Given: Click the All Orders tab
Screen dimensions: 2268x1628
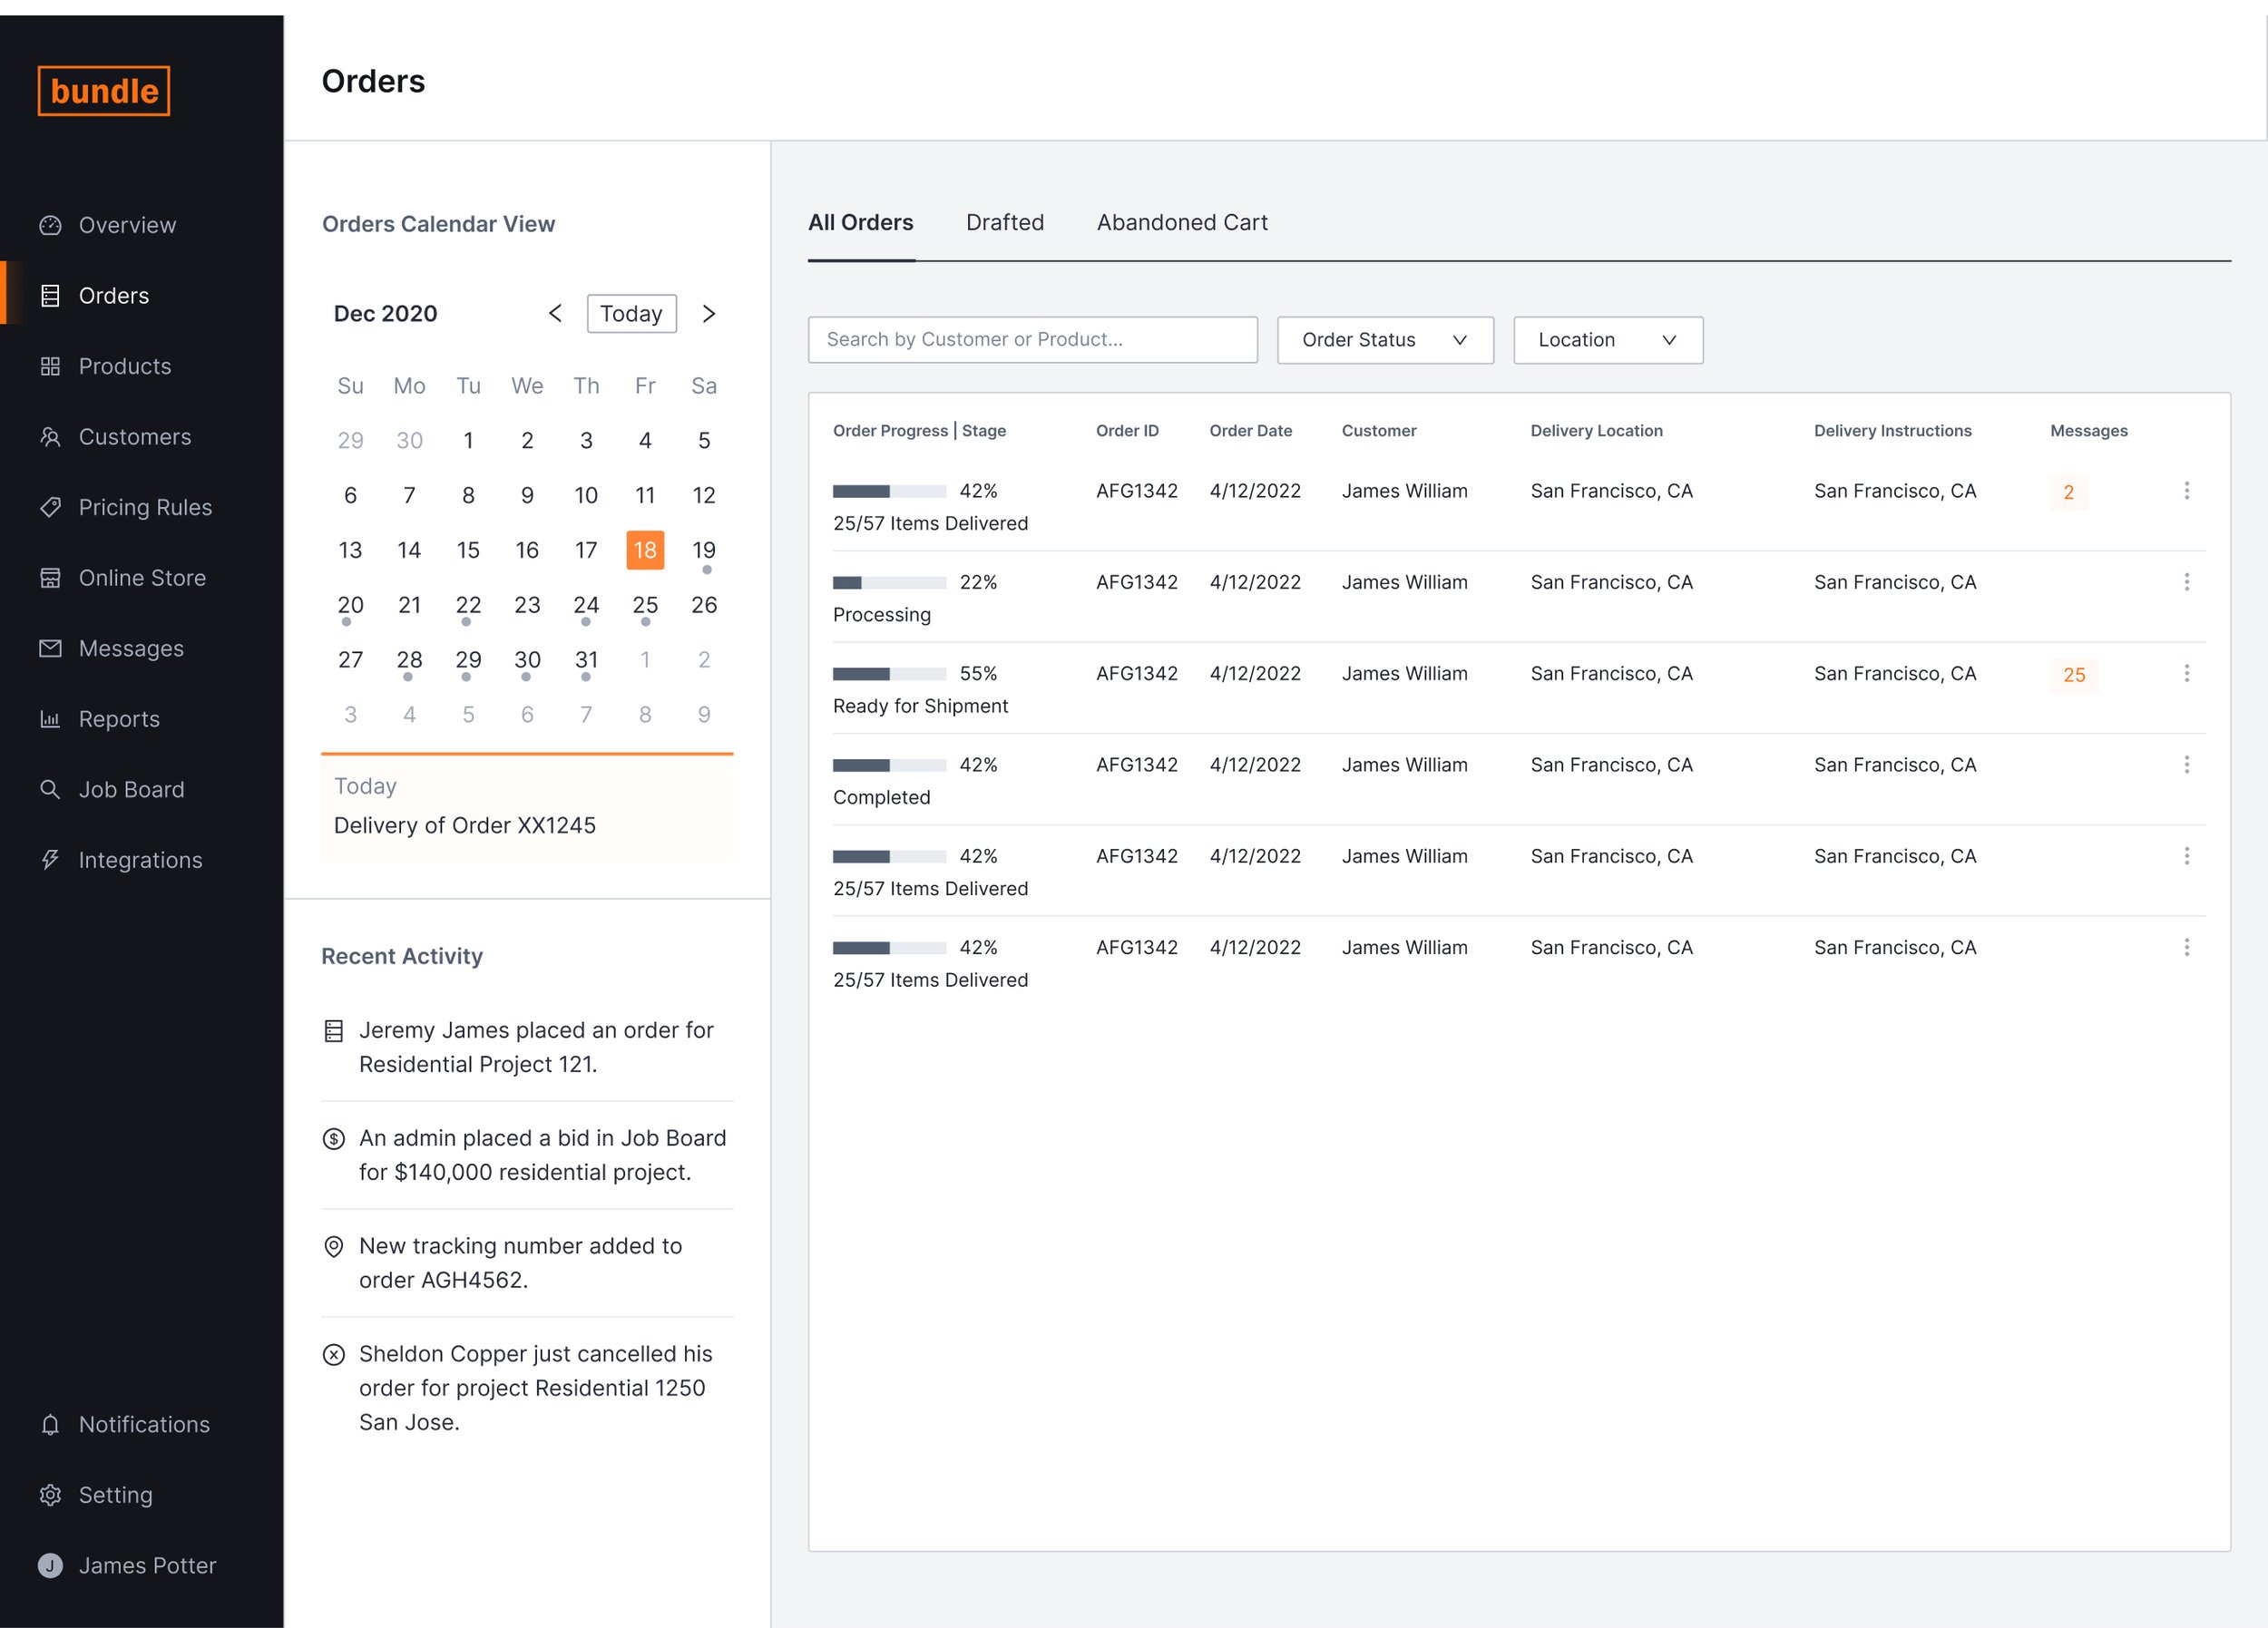Looking at the screenshot, I should click(859, 222).
